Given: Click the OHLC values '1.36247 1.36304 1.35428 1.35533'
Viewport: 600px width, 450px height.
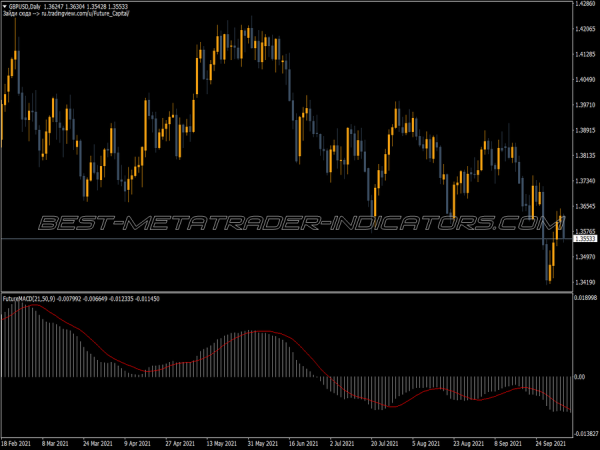Looking at the screenshot, I should pos(86,7).
